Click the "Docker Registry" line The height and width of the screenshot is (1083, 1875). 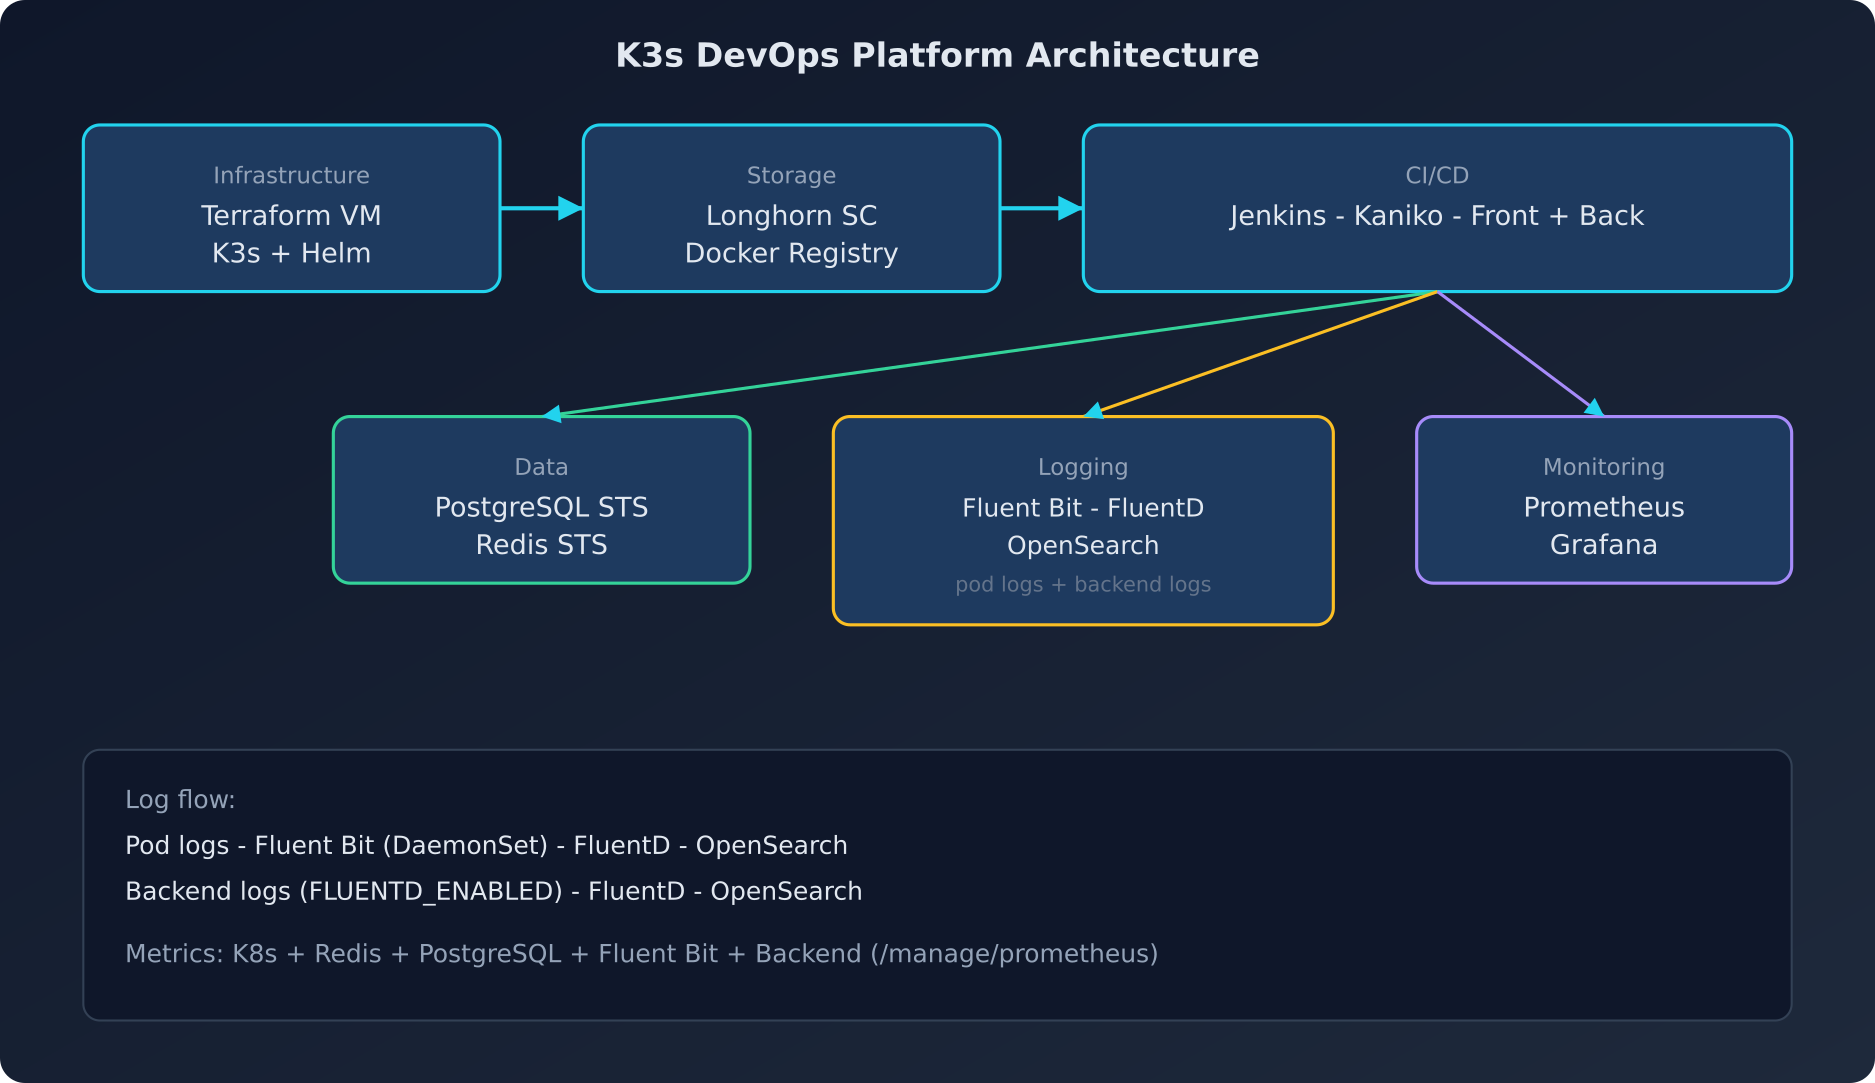(x=791, y=254)
